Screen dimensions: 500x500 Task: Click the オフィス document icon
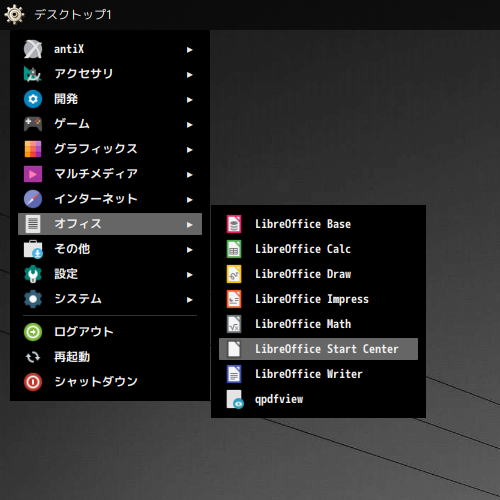click(x=33, y=224)
